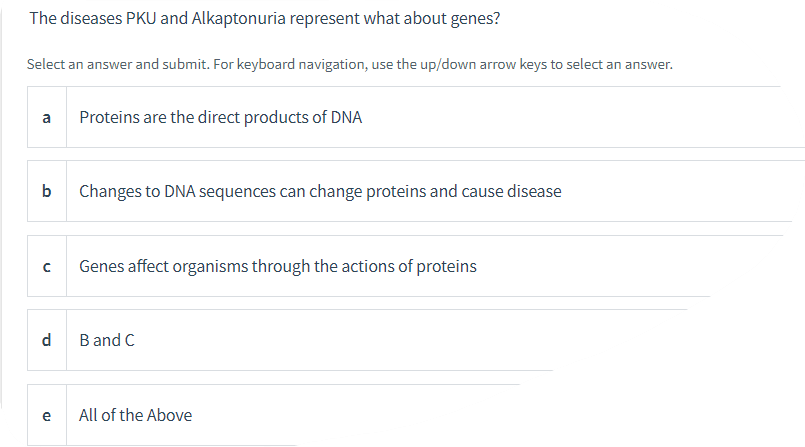This screenshot has height=447, width=805.
Task: Click the word 'genes?' ending the question
Action: [475, 19]
